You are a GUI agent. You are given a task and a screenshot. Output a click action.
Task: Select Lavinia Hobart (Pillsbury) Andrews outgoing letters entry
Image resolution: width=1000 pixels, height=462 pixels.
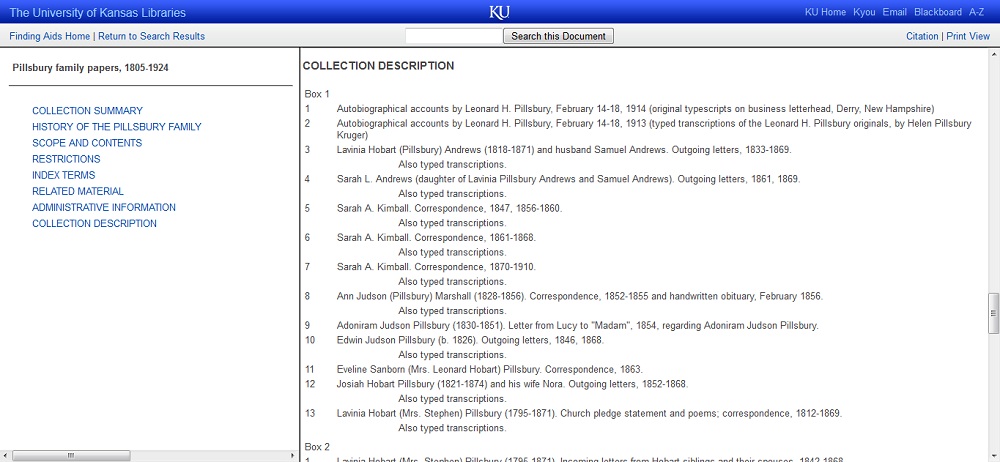click(x=564, y=150)
